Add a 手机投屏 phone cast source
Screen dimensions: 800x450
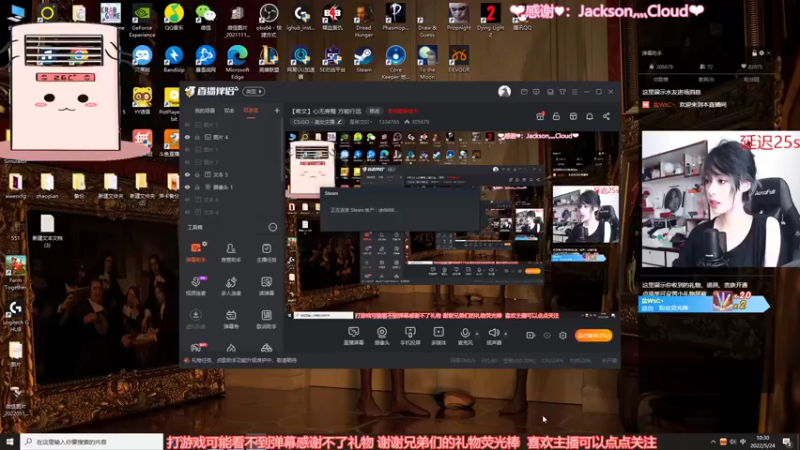click(x=410, y=336)
